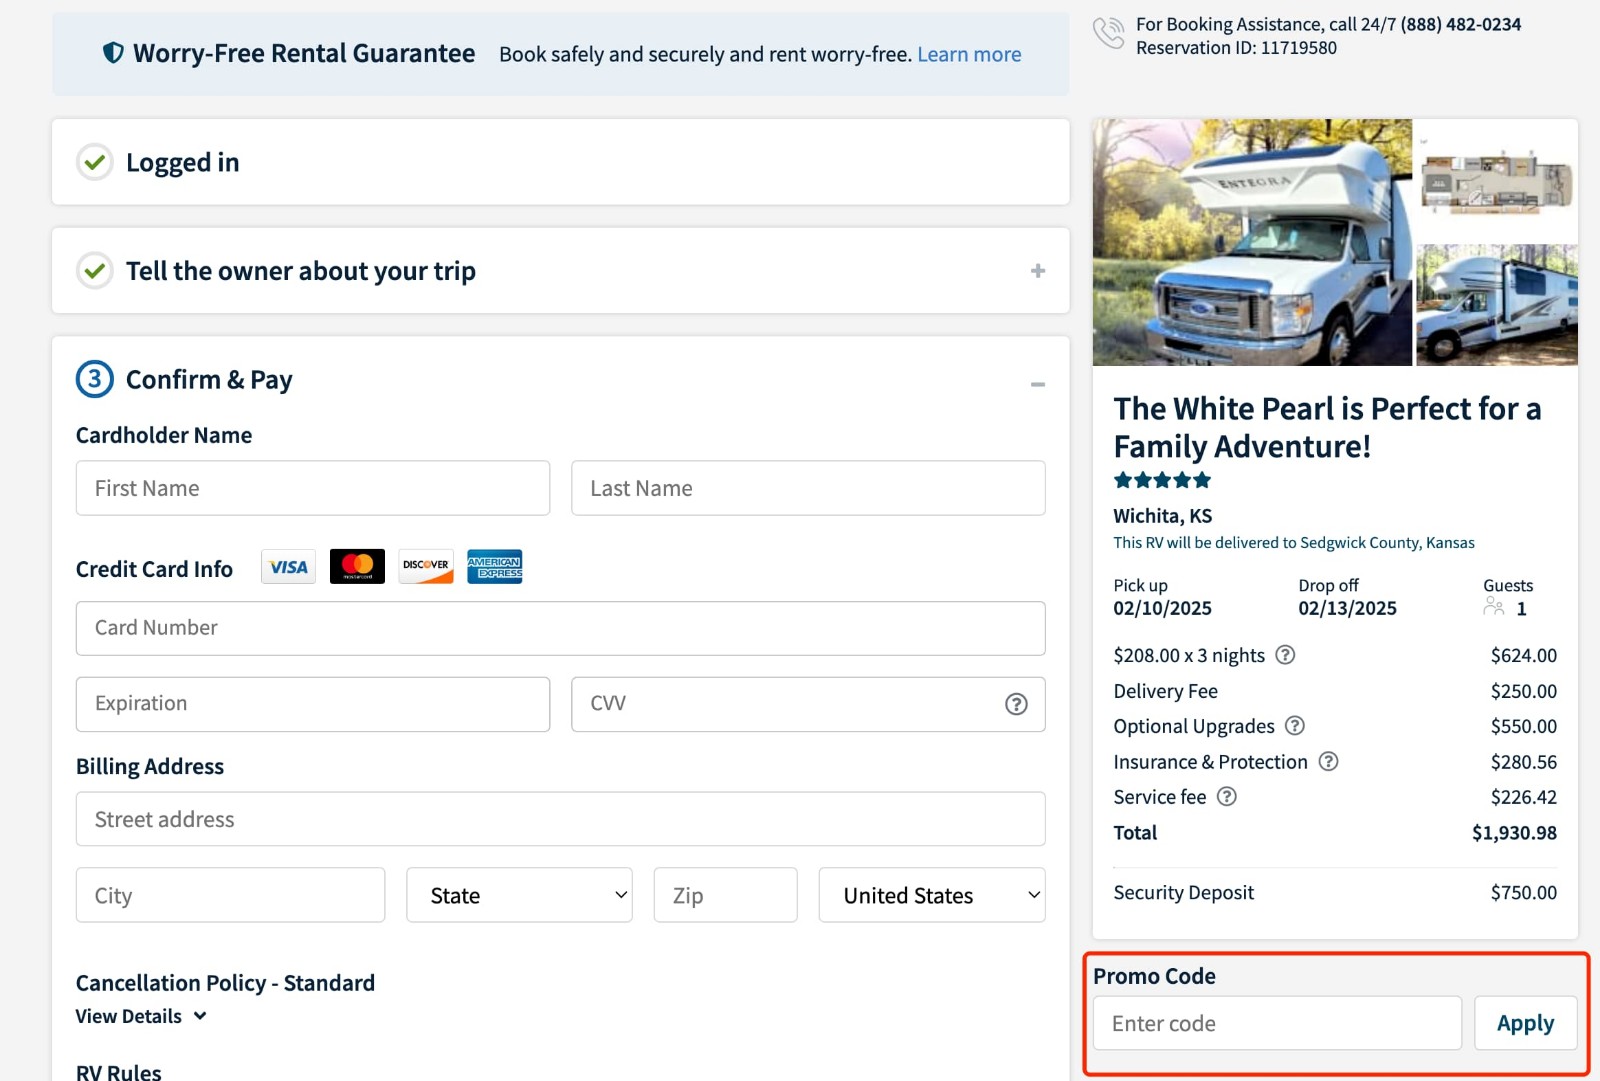This screenshot has height=1081, width=1600.
Task: Select the Mastercard logo
Action: [356, 565]
